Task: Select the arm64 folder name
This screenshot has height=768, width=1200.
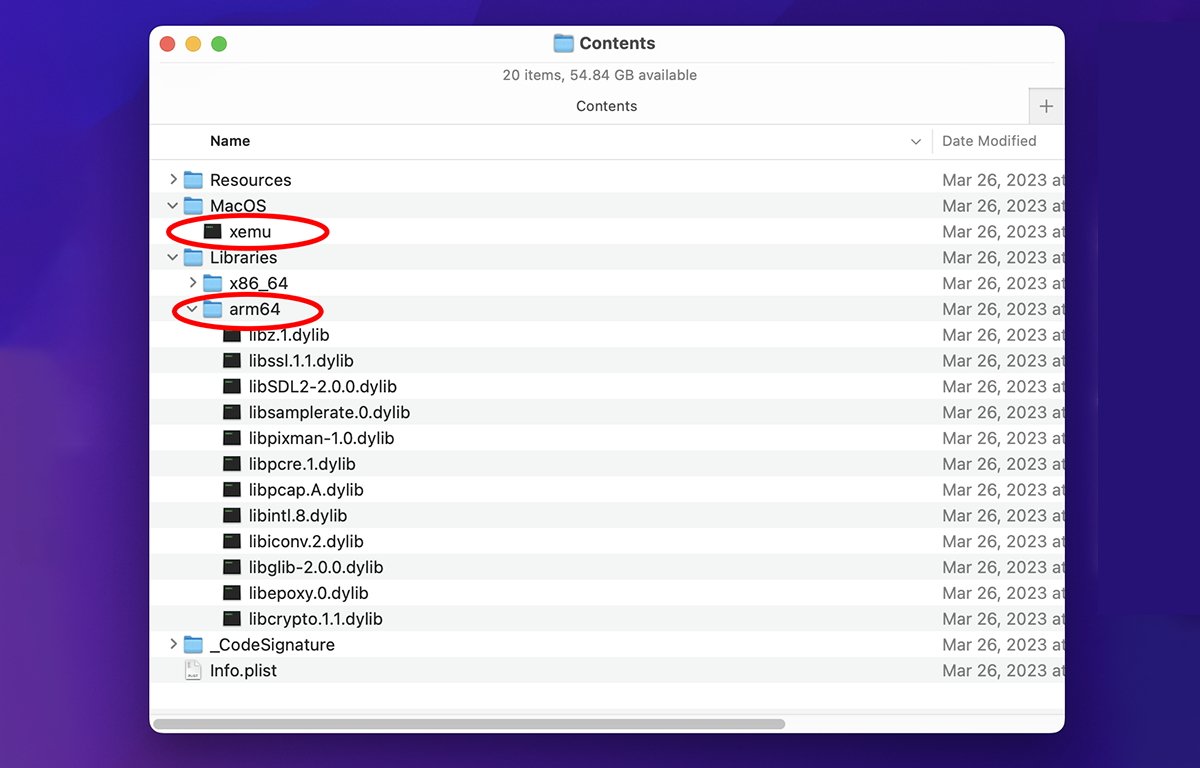Action: point(255,309)
